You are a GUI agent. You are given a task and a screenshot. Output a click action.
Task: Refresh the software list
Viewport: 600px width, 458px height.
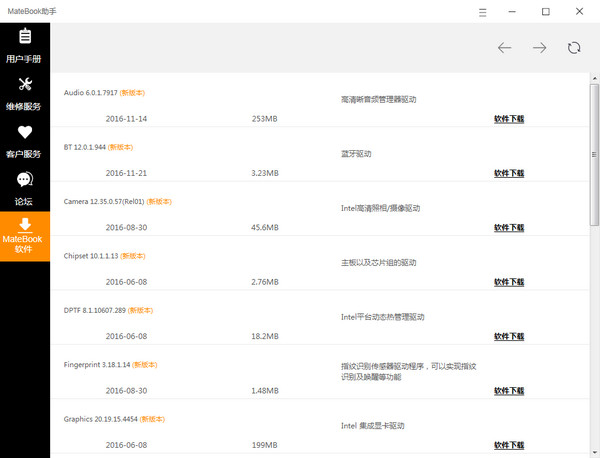pos(574,48)
